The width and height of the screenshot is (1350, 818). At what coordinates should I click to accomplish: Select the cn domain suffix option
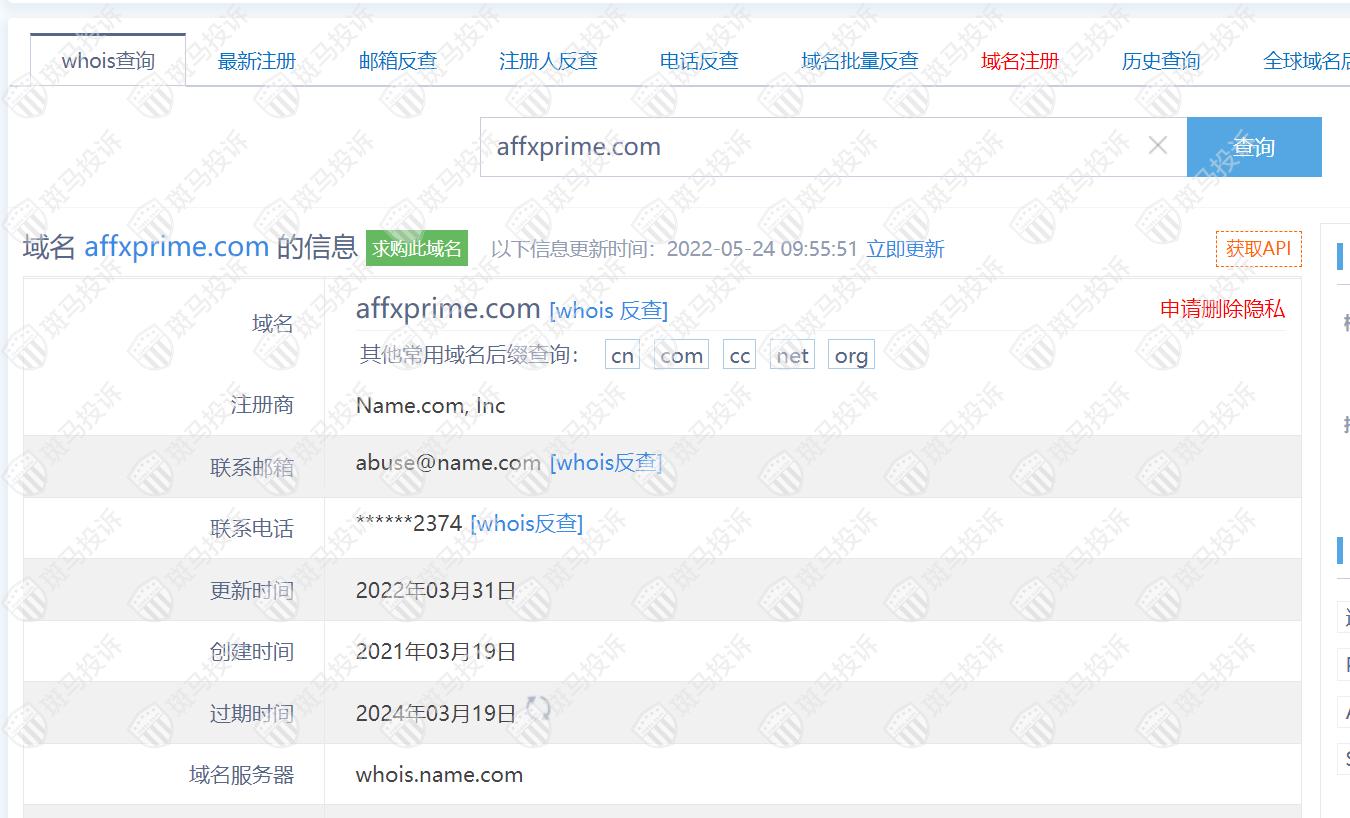(622, 356)
